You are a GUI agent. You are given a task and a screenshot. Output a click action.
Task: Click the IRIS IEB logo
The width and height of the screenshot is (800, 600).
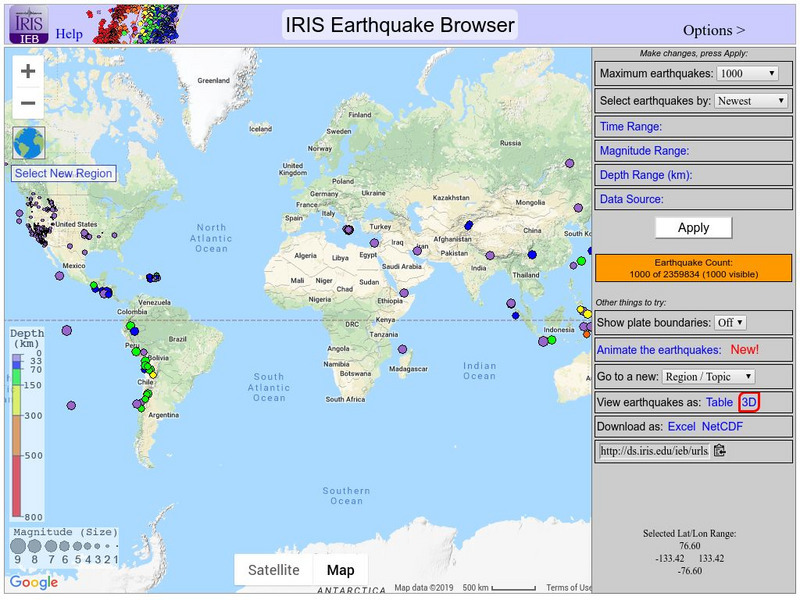pyautogui.click(x=28, y=24)
